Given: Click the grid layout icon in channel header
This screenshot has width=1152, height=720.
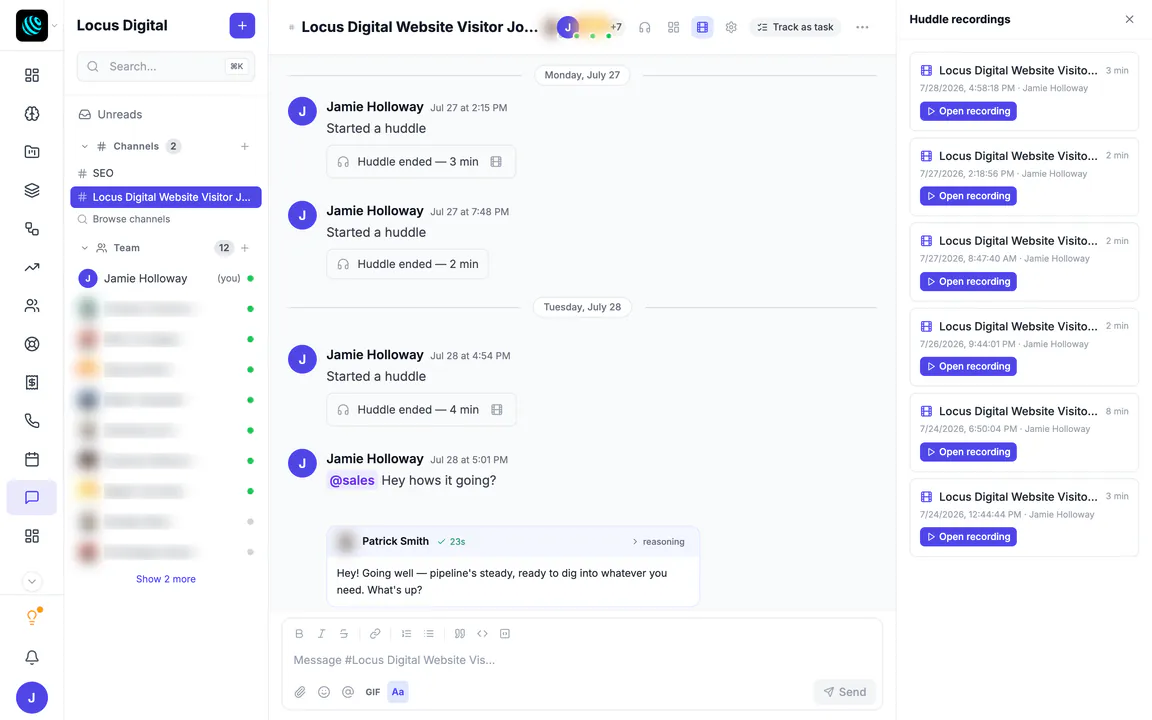Looking at the screenshot, I should pos(673,27).
